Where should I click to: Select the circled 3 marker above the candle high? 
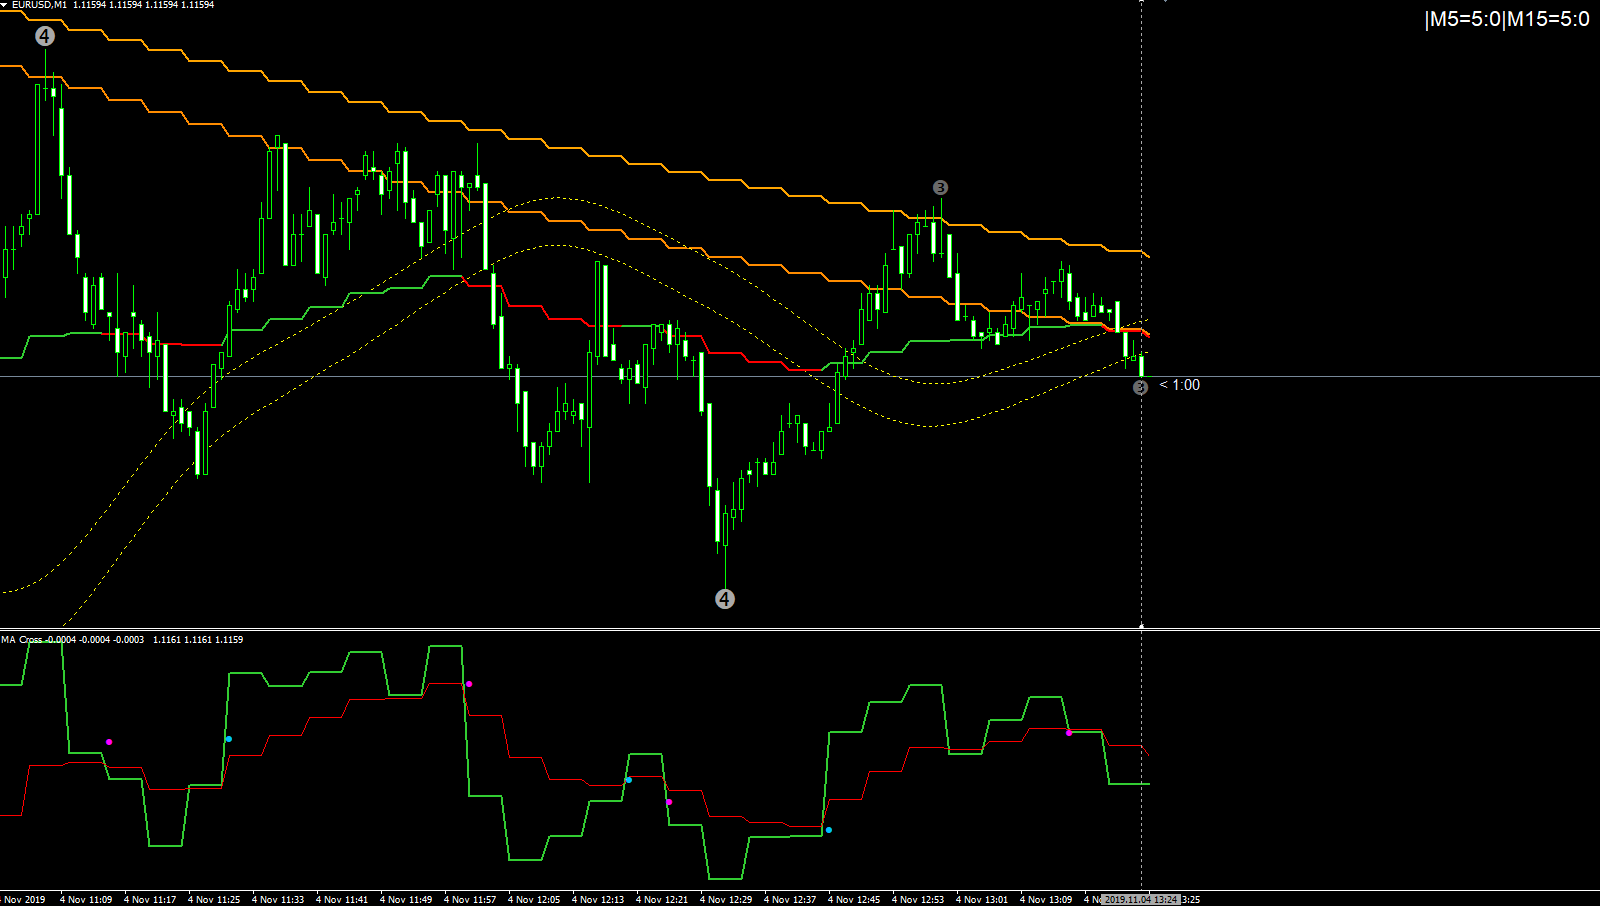coord(940,188)
